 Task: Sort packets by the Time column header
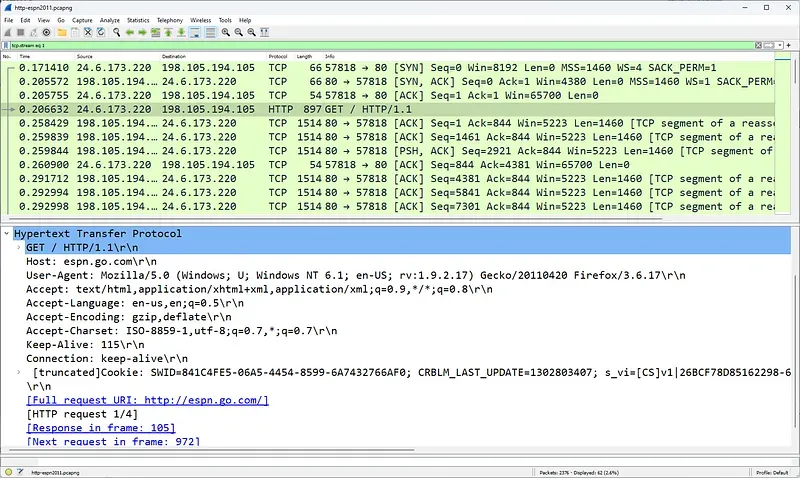point(24,57)
